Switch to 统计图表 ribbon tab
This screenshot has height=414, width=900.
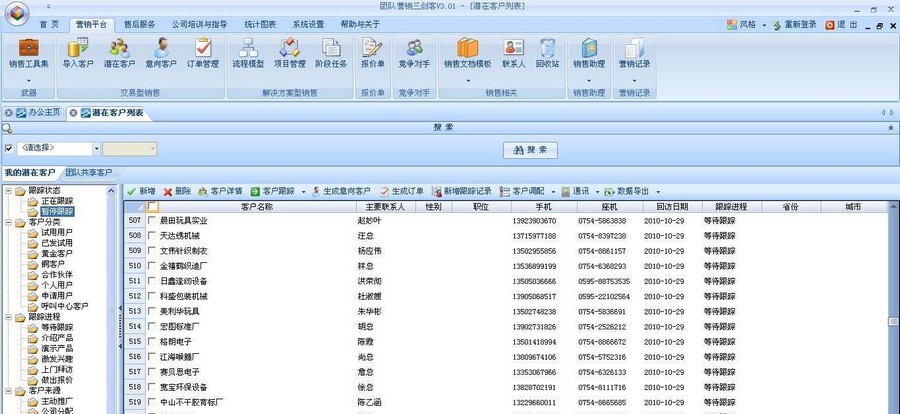tap(260, 25)
